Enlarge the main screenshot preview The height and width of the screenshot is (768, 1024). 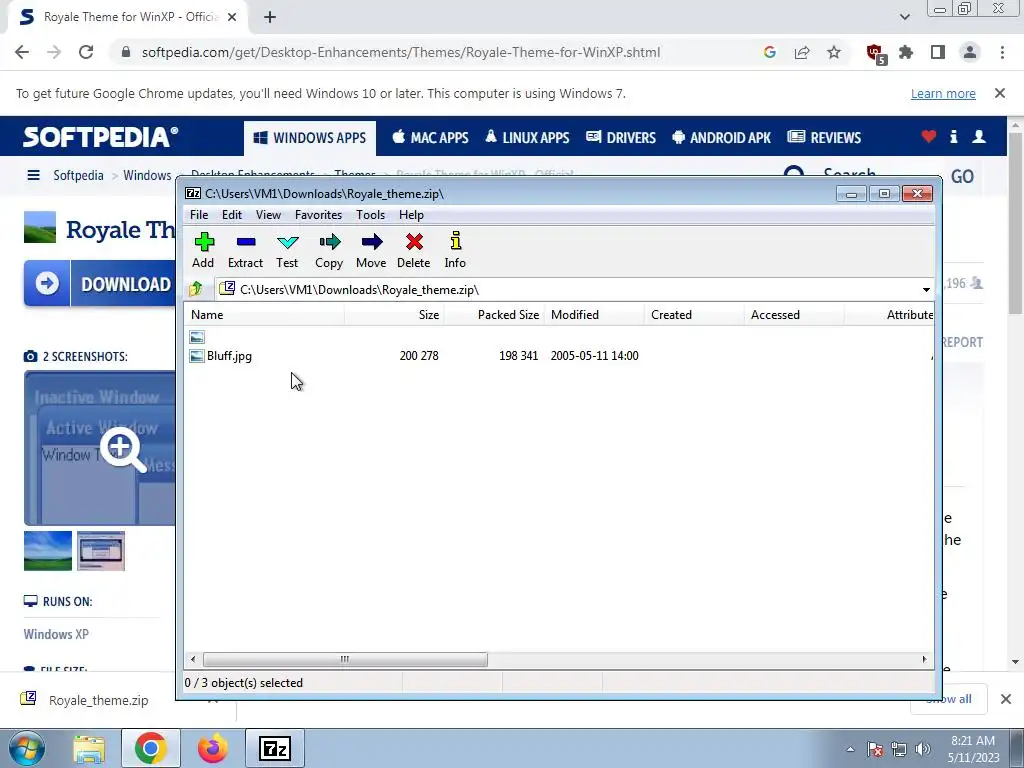click(x=100, y=448)
